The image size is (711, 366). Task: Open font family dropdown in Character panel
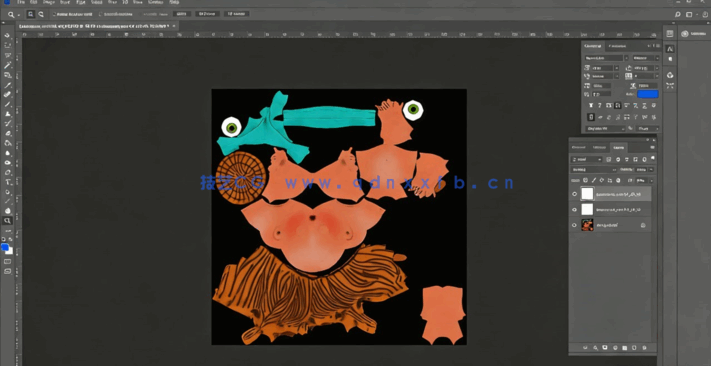[x=607, y=58]
